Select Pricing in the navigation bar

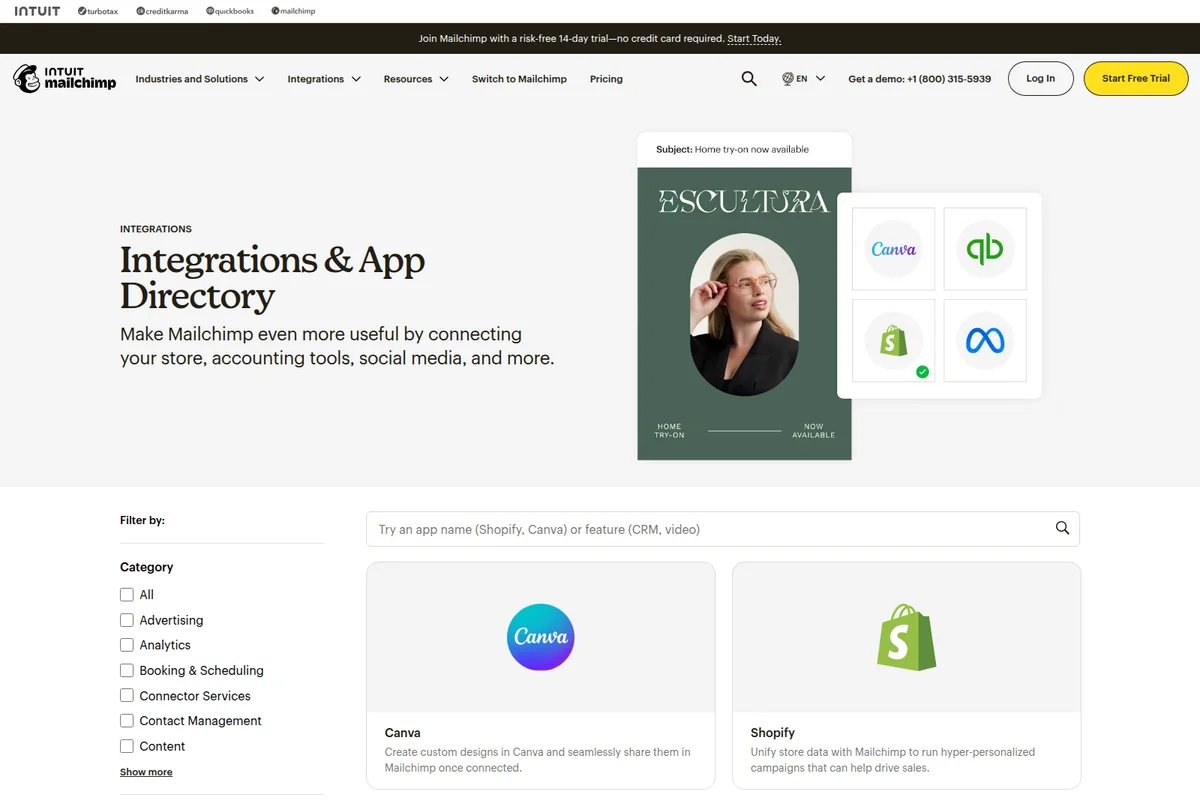[606, 78]
